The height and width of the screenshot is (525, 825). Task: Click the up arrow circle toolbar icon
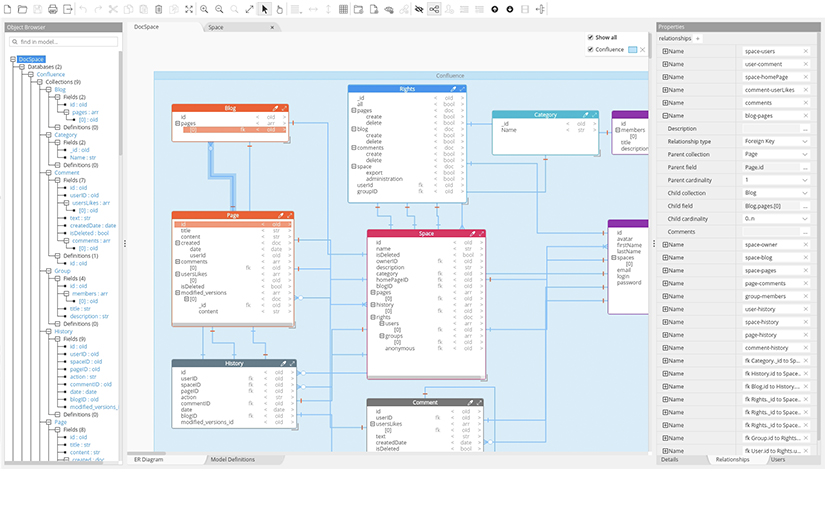click(495, 9)
